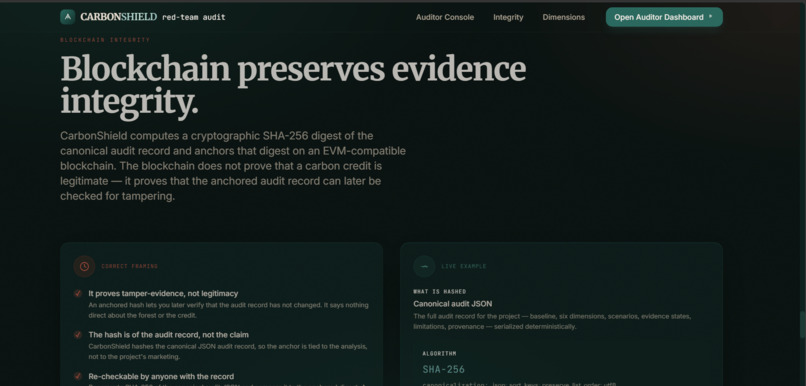
Task: Click the 'ALGORITHM' label
Action: (x=439, y=354)
